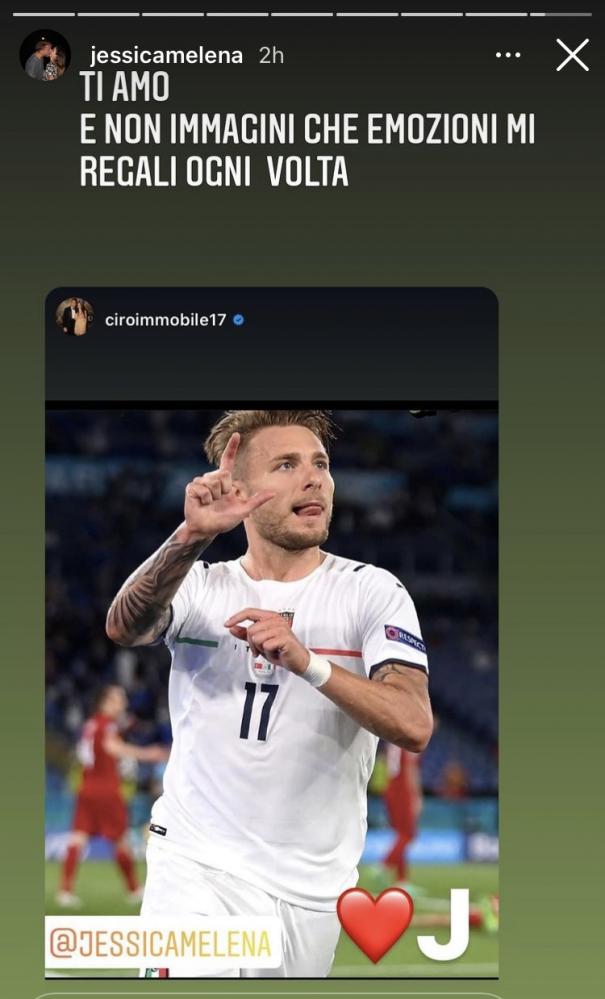The image size is (605, 999).
Task: Tap the REGALI OGNI VOLTA caption line
Action: tap(214, 171)
